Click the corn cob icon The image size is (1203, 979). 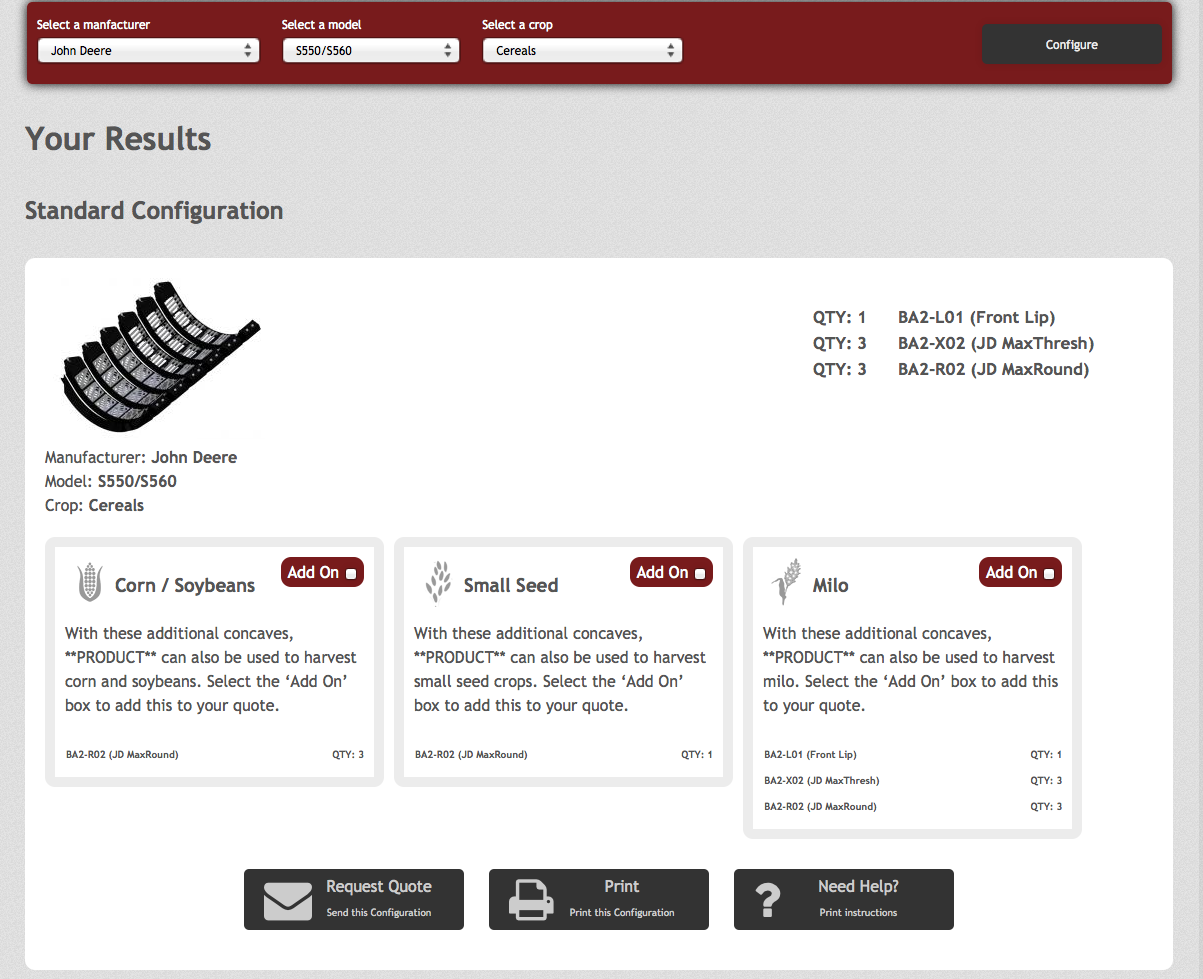(90, 582)
